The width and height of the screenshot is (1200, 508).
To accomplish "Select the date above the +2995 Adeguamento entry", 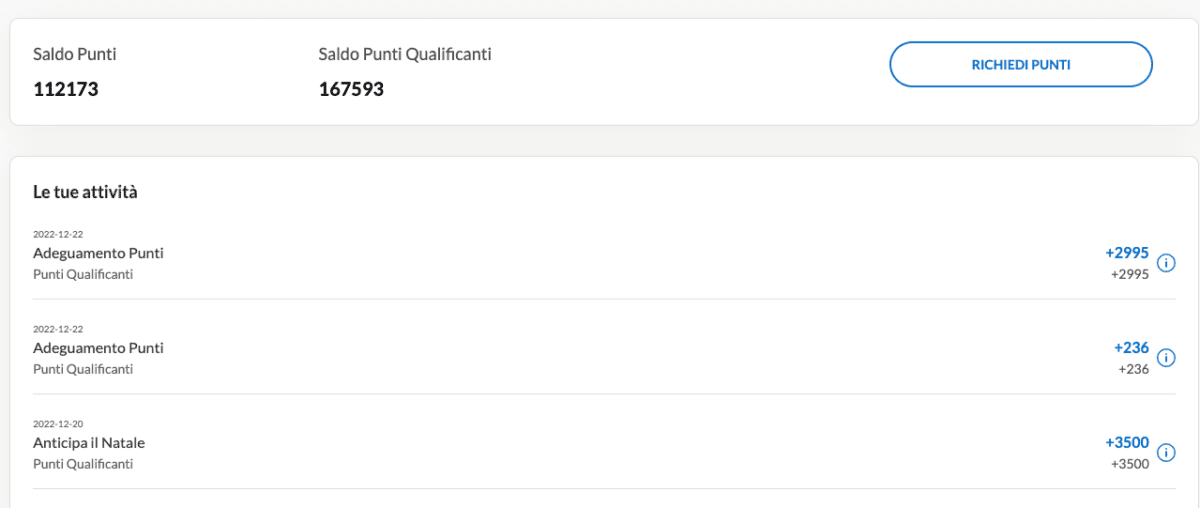I will [58, 234].
